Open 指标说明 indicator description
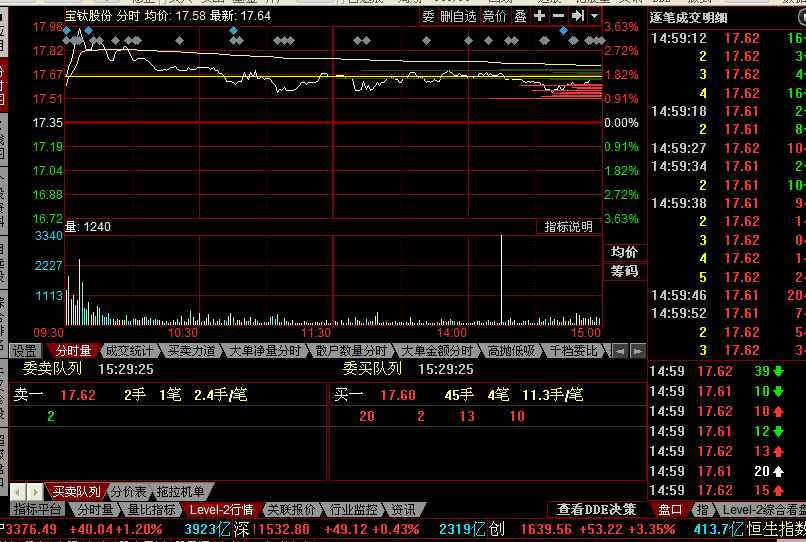Screen dimensions: 806x542 tap(569, 226)
